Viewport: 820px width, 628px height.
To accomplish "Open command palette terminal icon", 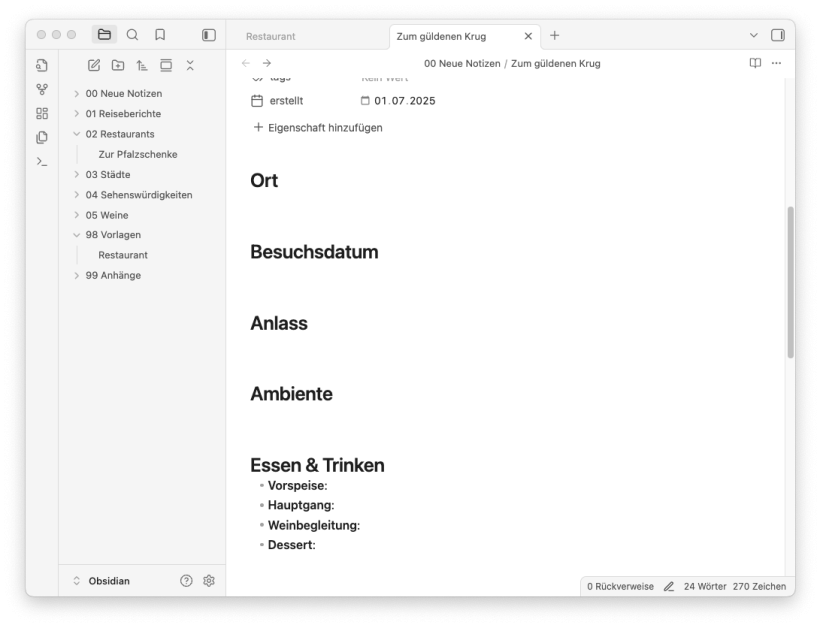I will tap(42, 161).
